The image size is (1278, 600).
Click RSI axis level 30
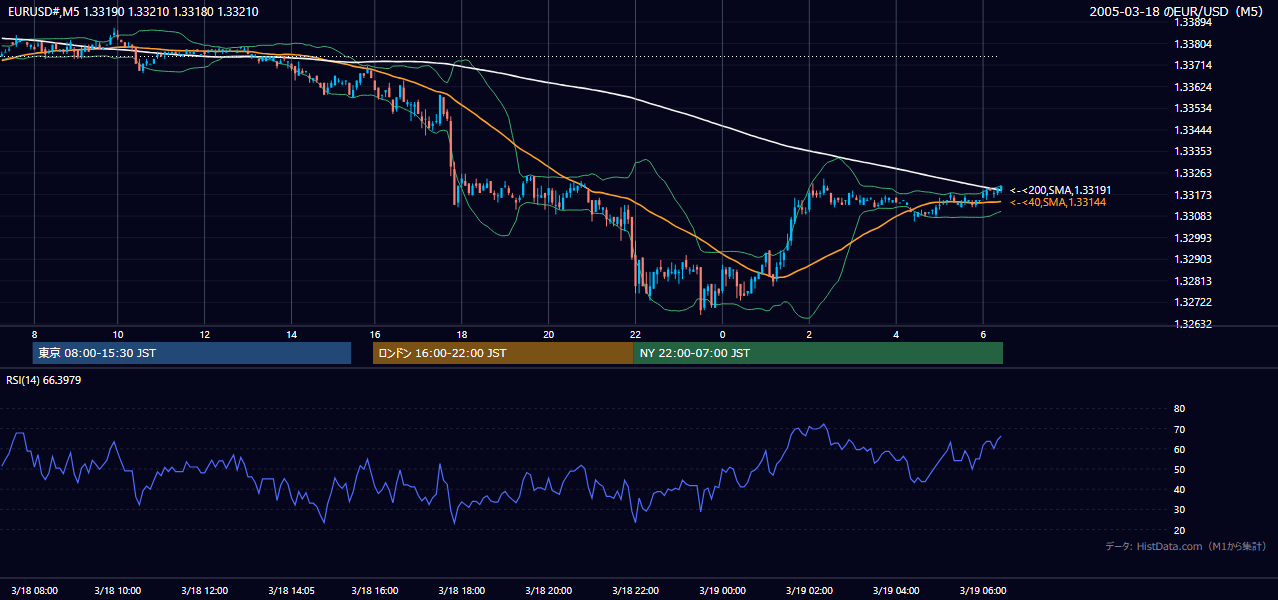[1179, 510]
